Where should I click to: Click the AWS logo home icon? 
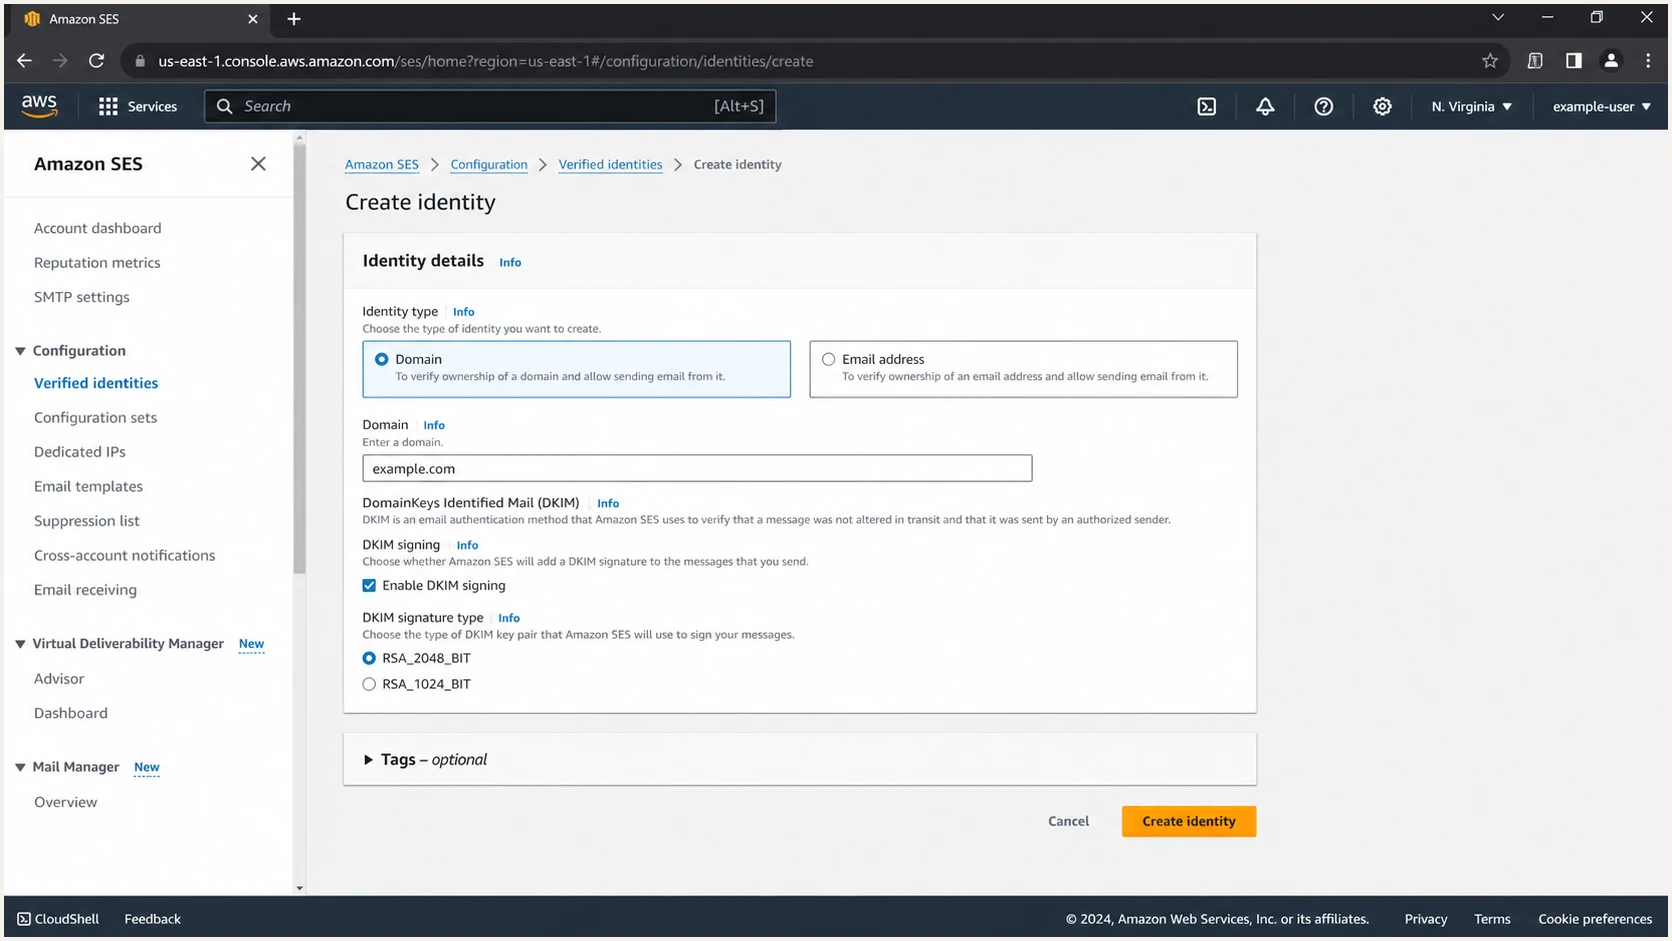[x=39, y=106]
